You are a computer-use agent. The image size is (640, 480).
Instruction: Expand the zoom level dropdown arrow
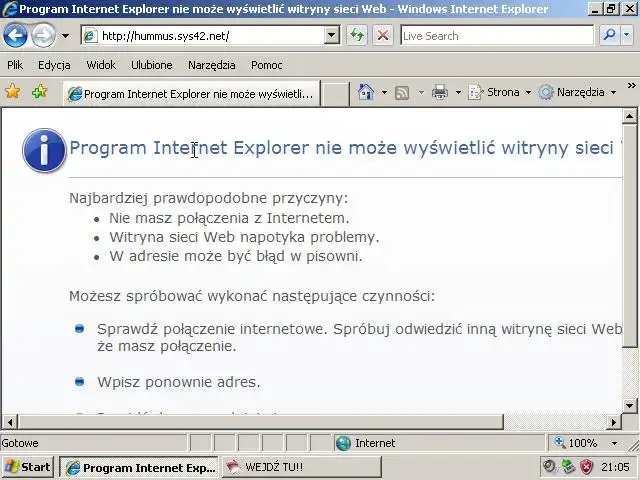614,443
